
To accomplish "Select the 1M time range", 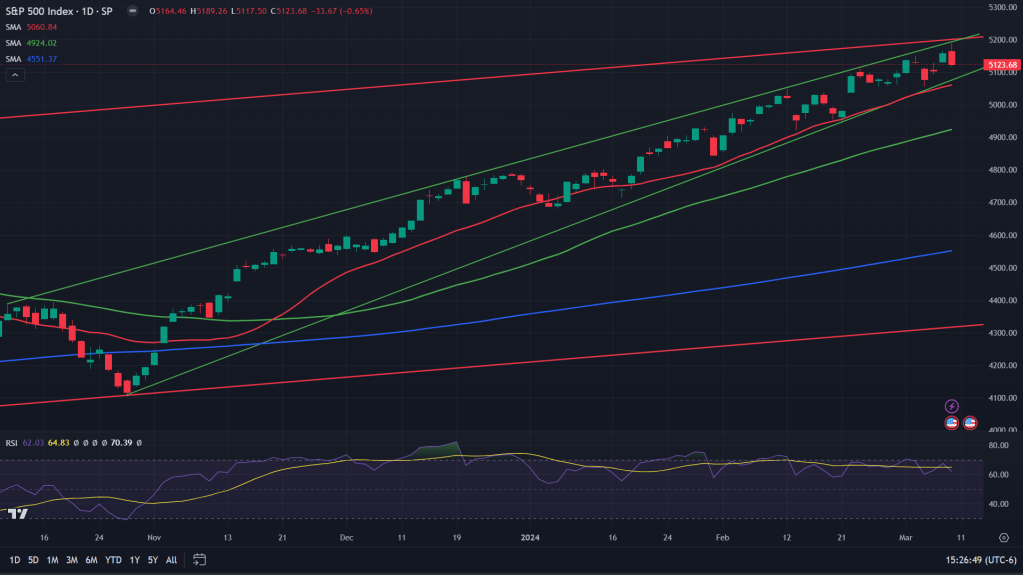I will click(52, 559).
